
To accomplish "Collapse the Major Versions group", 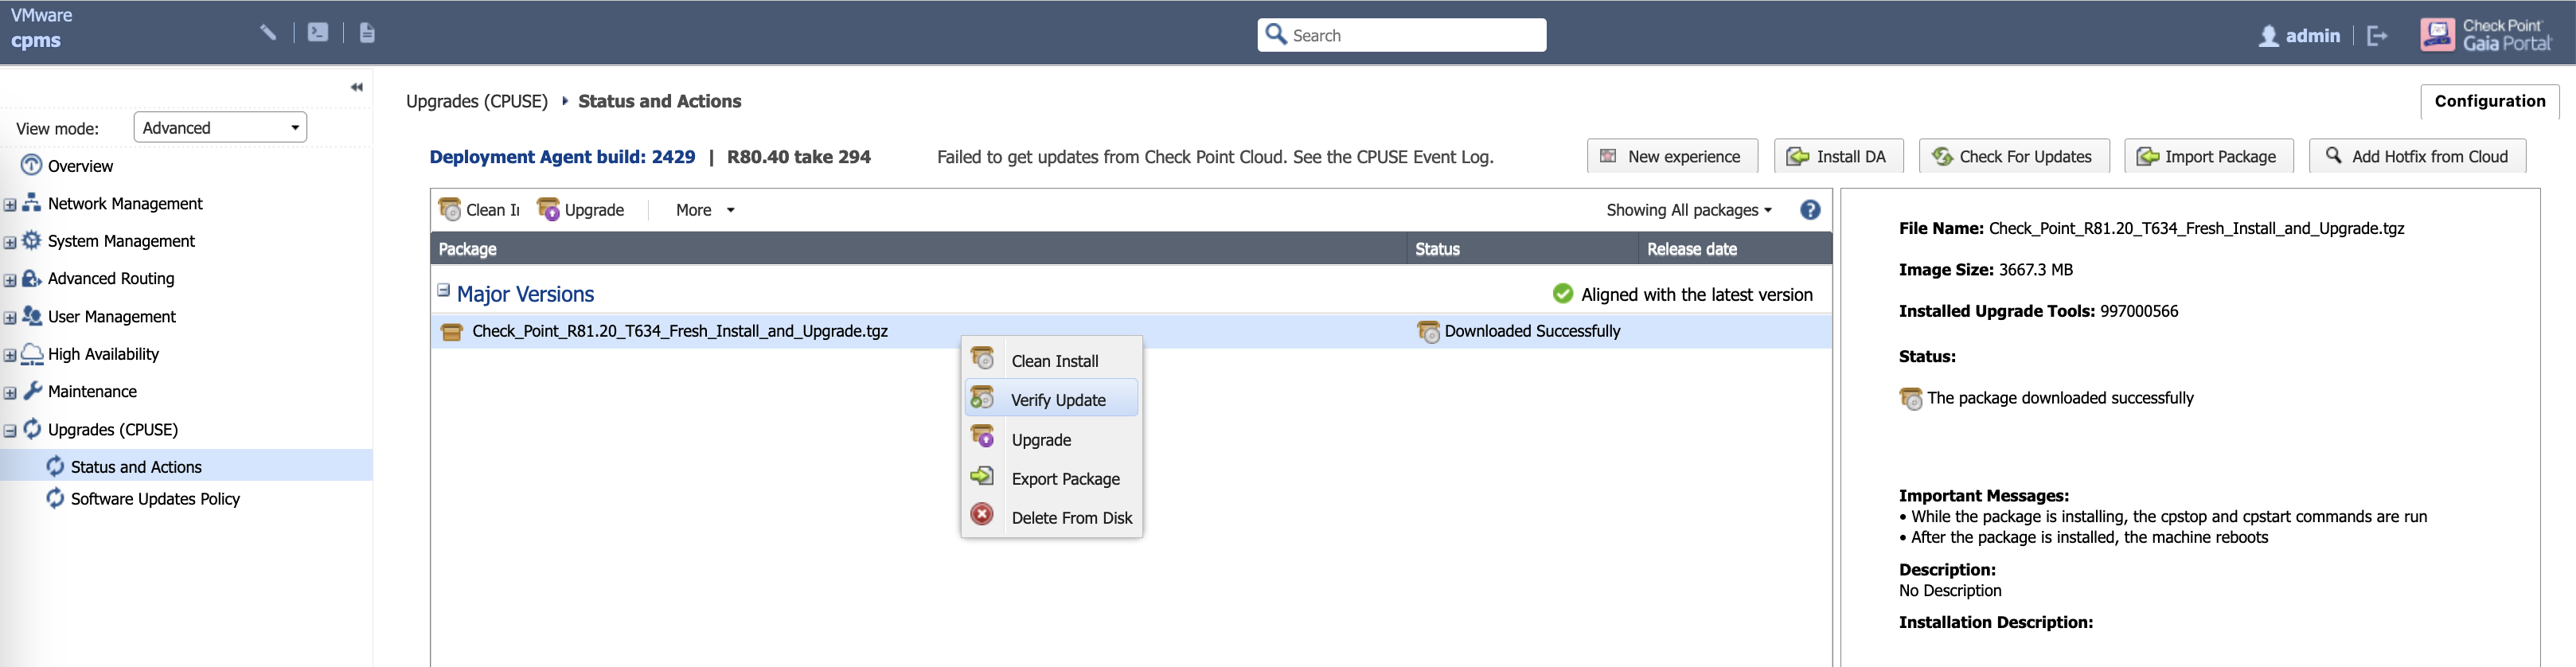I will click(443, 291).
